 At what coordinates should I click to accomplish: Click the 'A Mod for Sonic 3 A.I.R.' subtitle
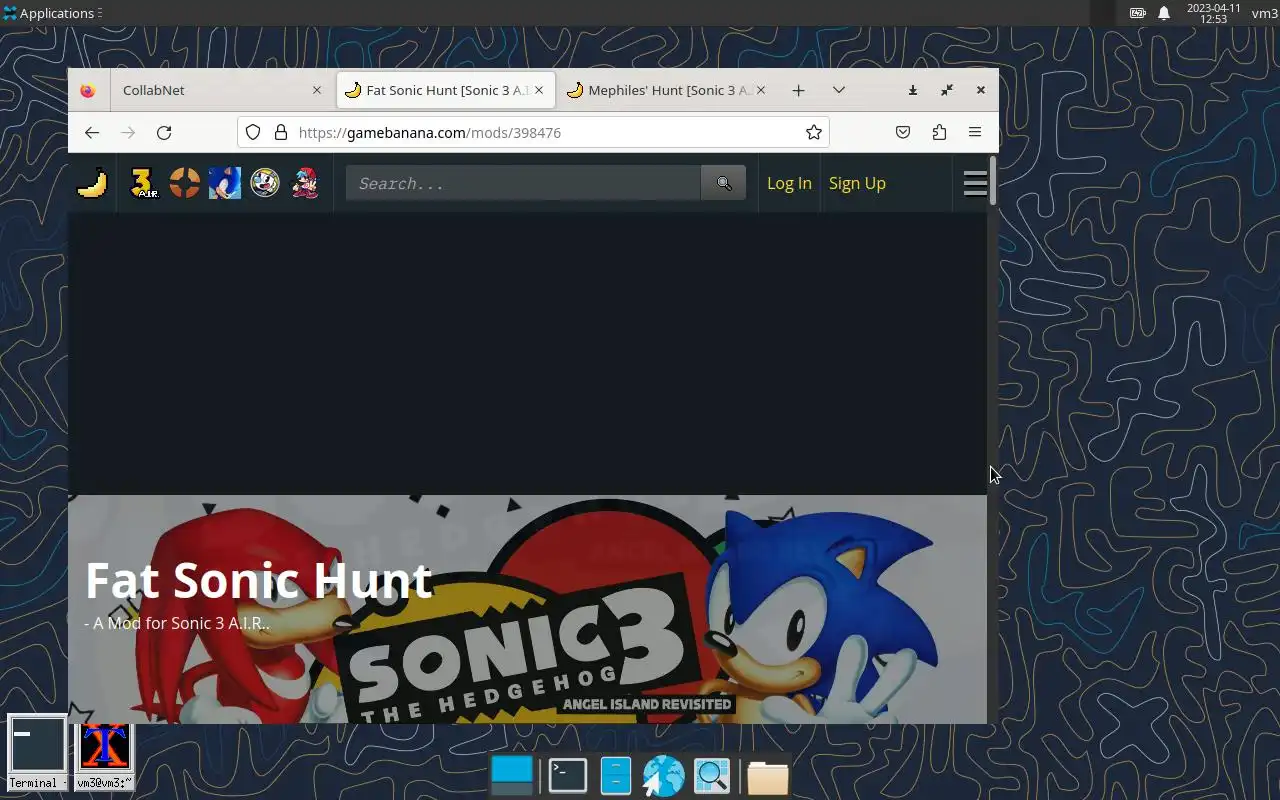coord(177,623)
